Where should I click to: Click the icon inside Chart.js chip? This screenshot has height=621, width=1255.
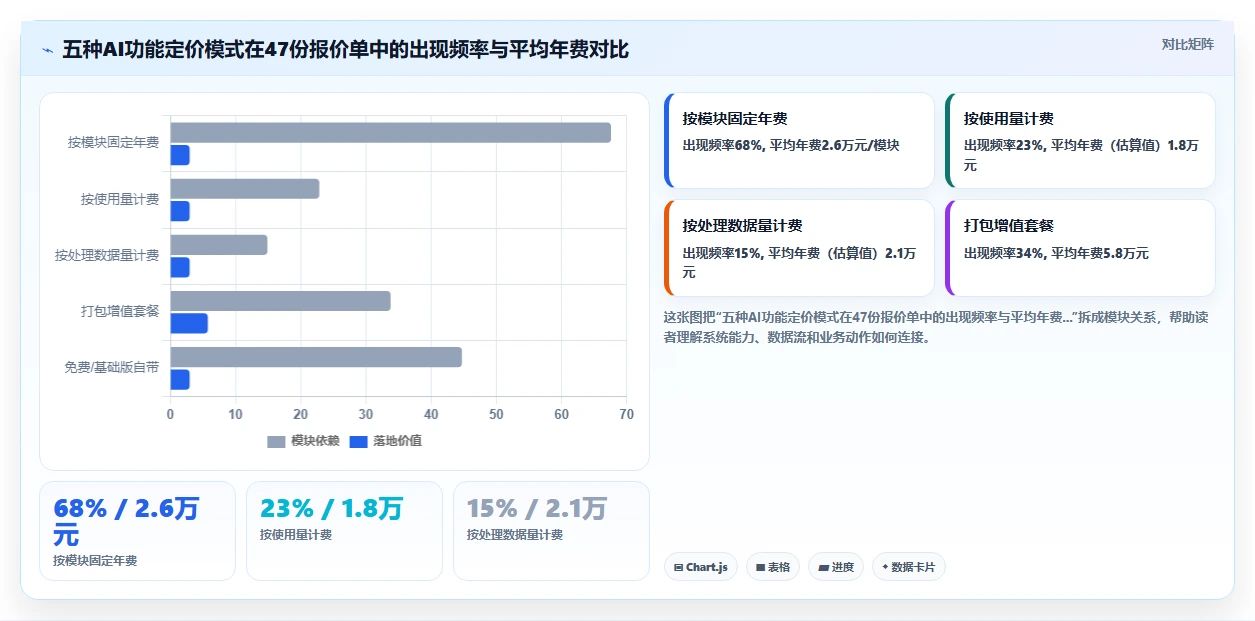(679, 568)
